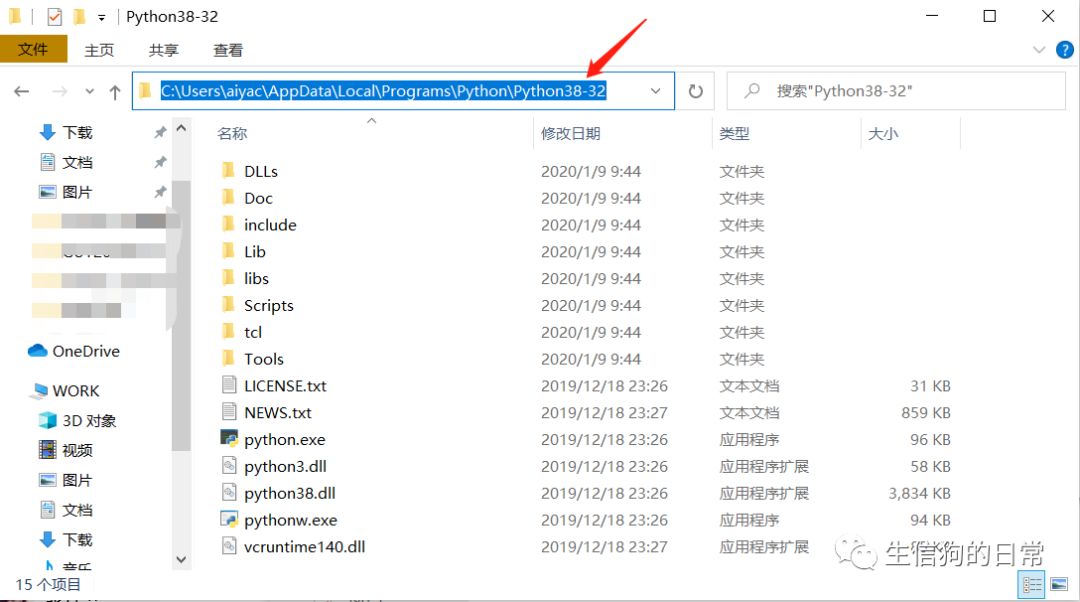Image resolution: width=1080 pixels, height=602 pixels.
Task: Select the LICENSE.txt file name
Action: tap(285, 386)
